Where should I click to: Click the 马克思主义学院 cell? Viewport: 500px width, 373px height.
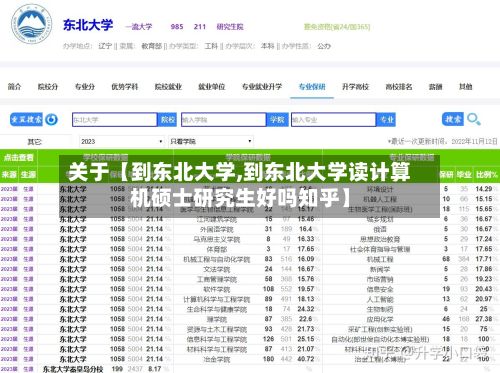[x=217, y=239]
